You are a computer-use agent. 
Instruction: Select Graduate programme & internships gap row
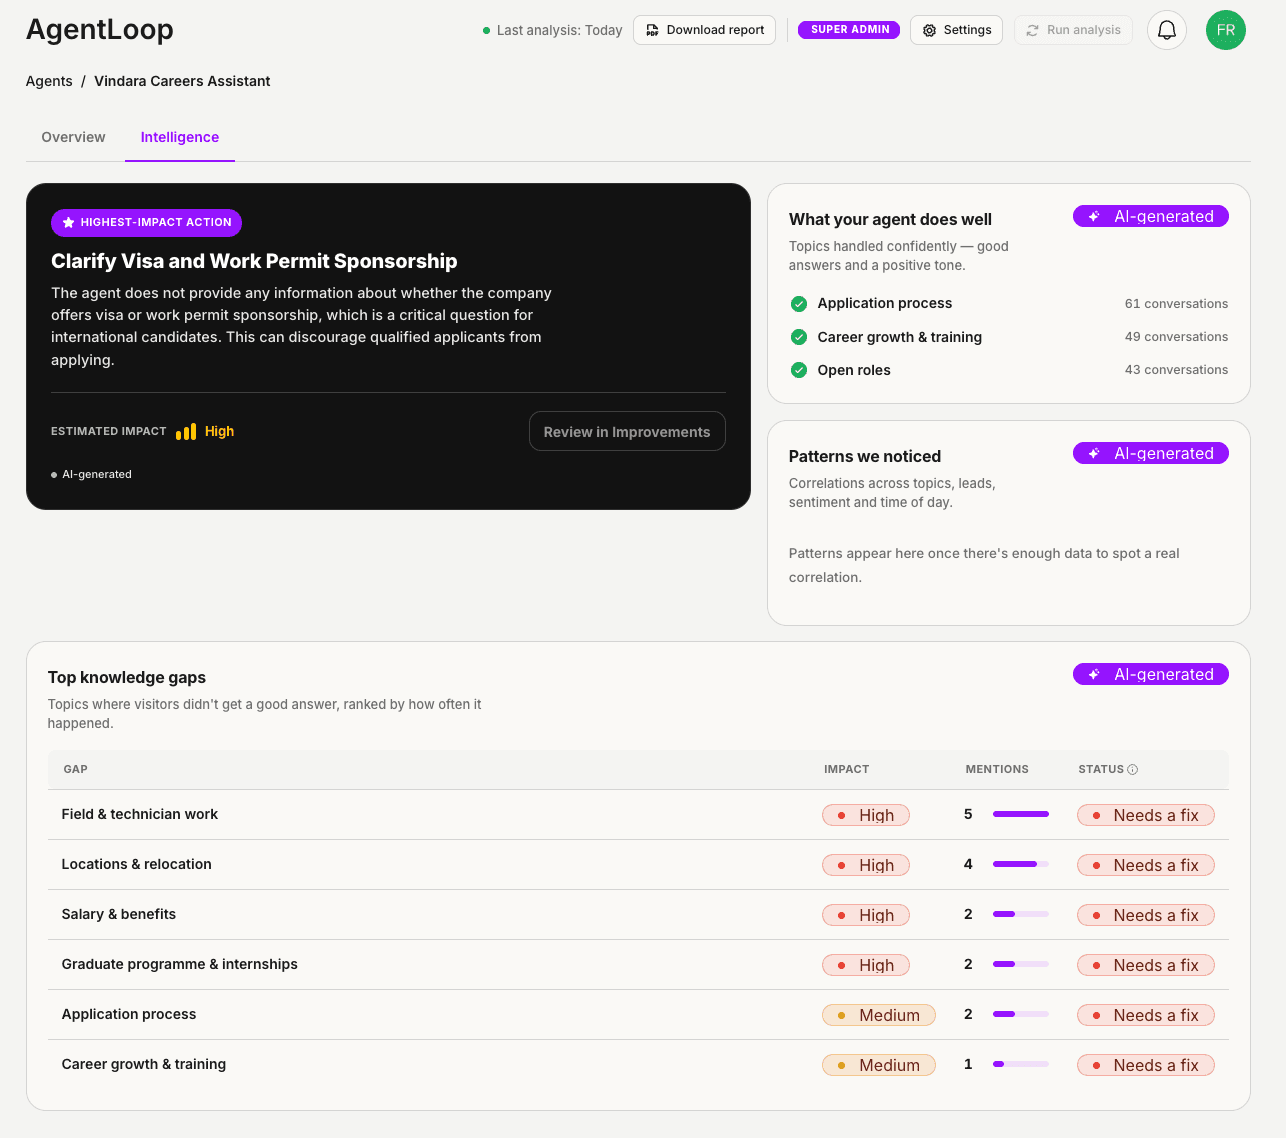[x=638, y=965]
